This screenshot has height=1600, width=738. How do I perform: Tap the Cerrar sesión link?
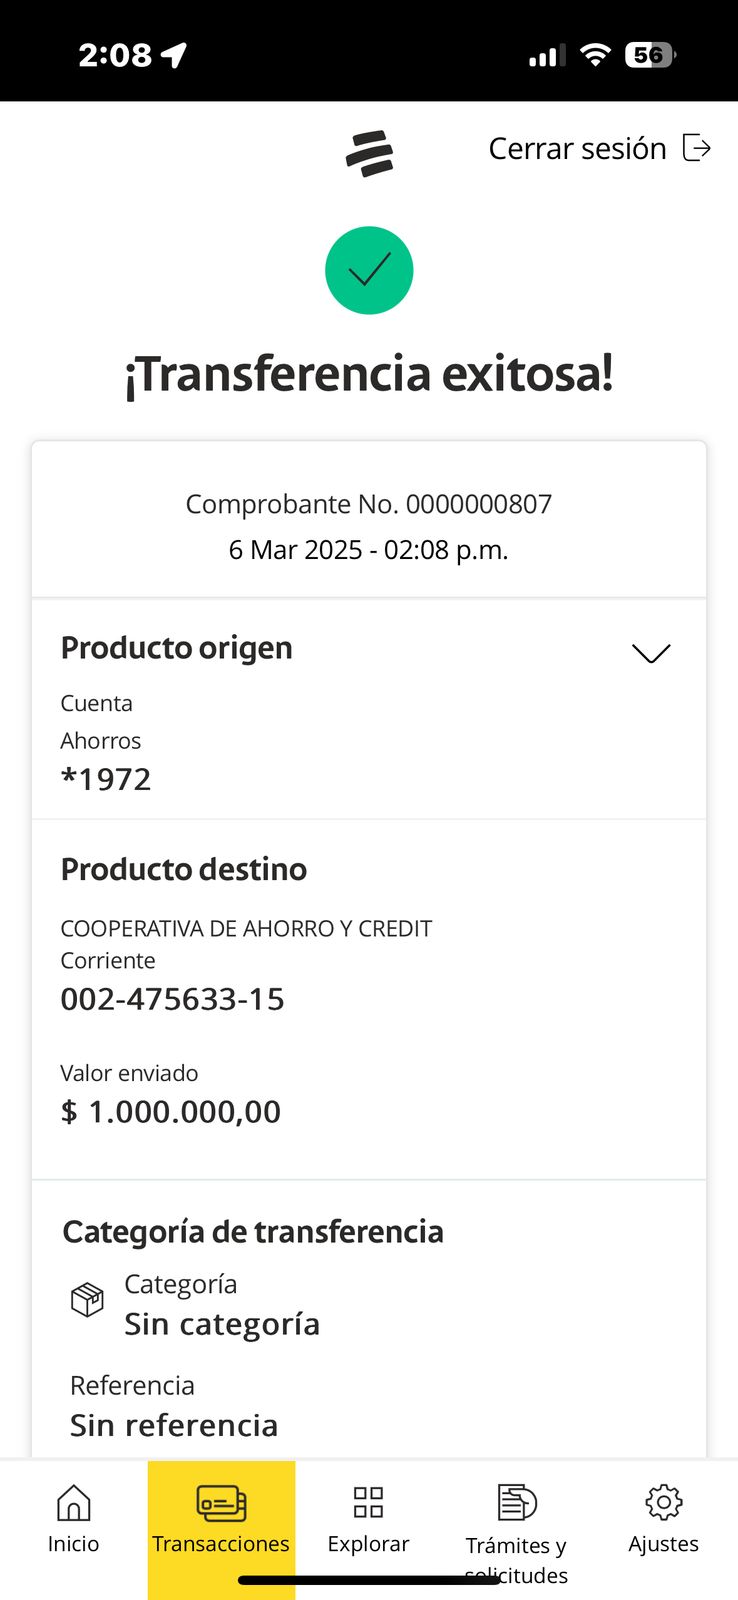click(577, 149)
